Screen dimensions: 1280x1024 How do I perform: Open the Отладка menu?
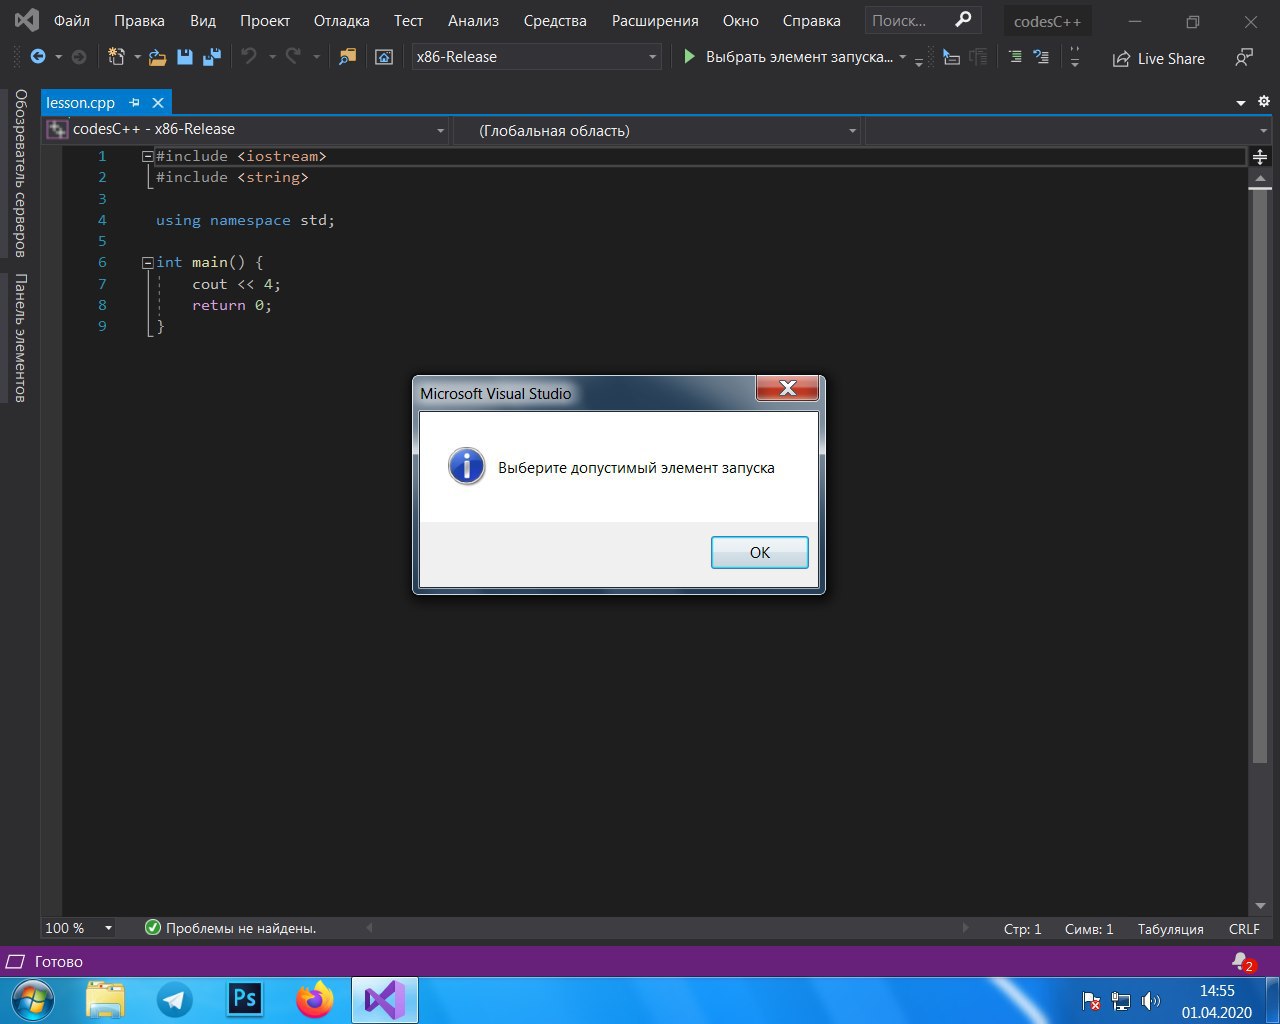coord(342,20)
